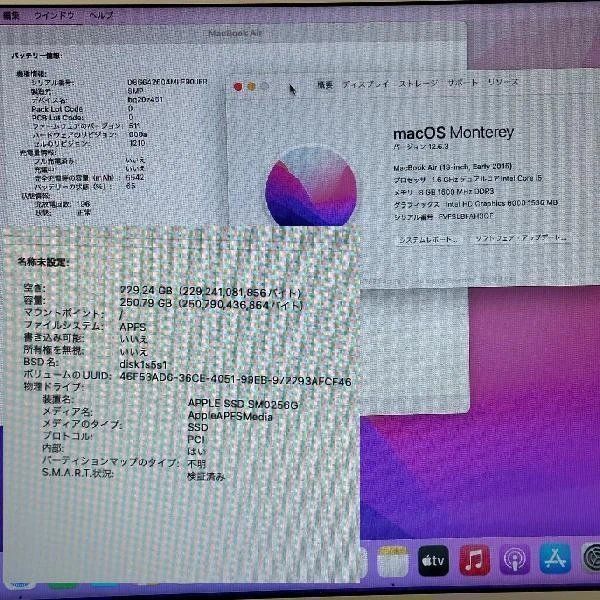
Task: Switch to the ストレージ tab
Action: click(x=418, y=83)
